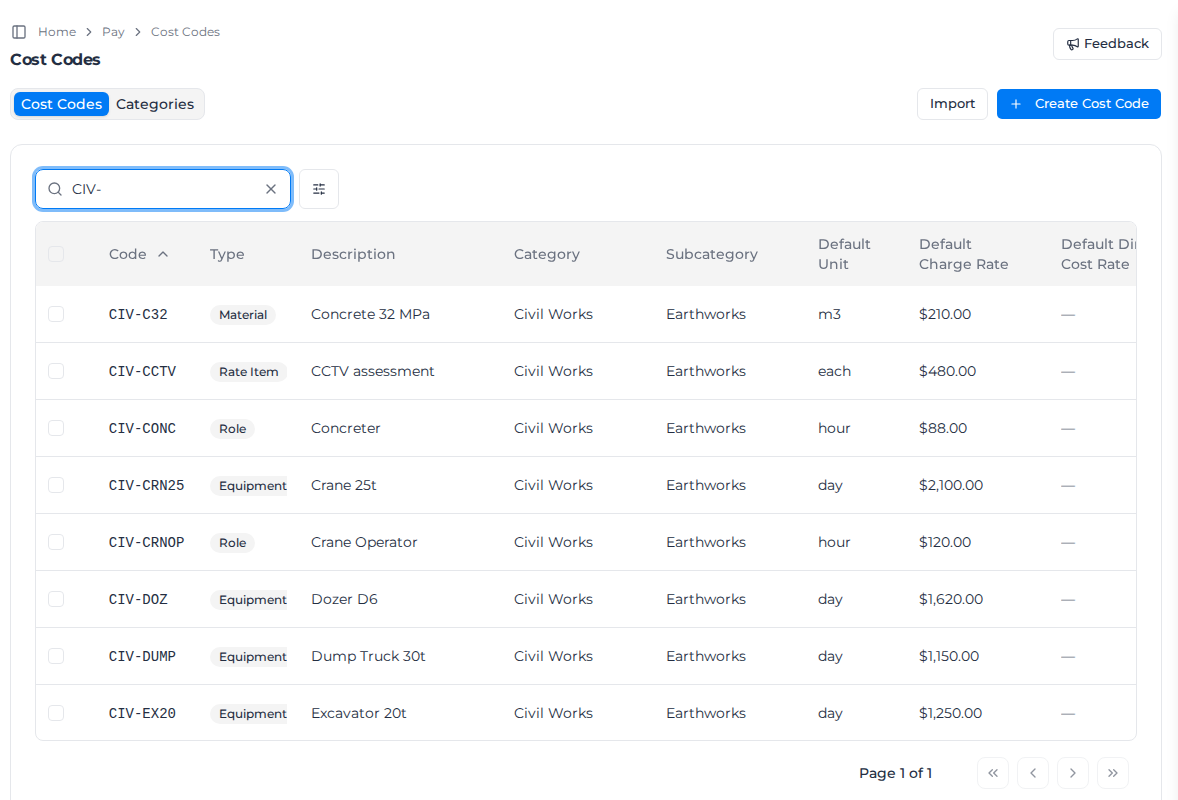This screenshot has width=1178, height=800.
Task: Click the $210.00 charge rate
Action: [945, 314]
